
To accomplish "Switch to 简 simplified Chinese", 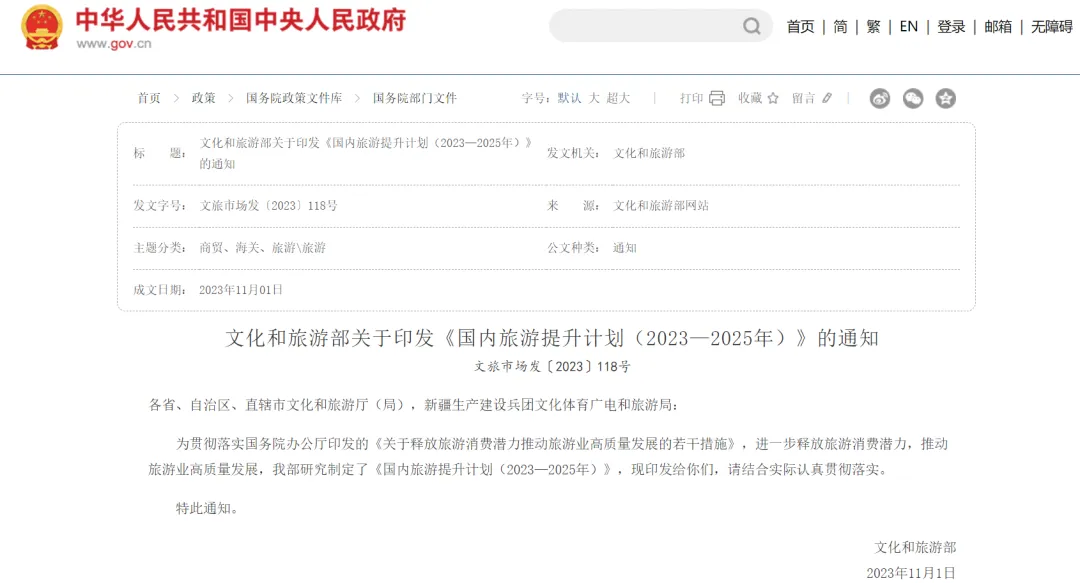I will 840,27.
